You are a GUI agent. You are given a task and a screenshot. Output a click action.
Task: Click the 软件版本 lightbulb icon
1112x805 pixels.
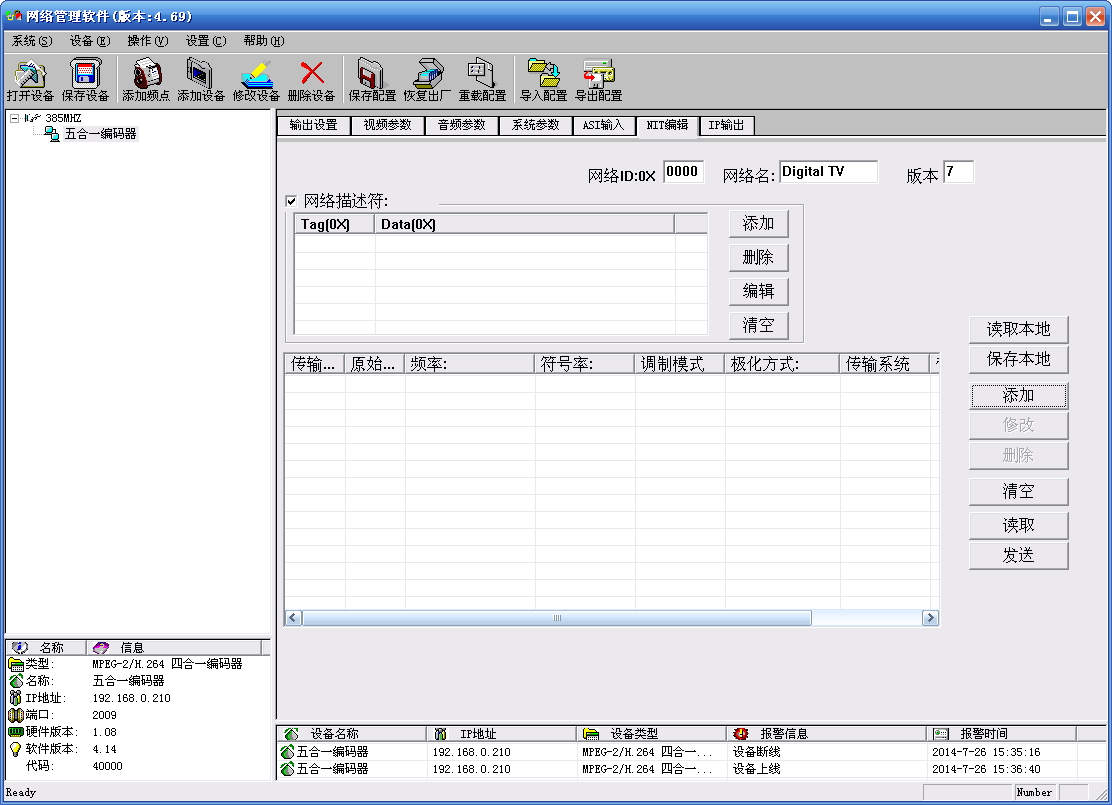point(16,750)
